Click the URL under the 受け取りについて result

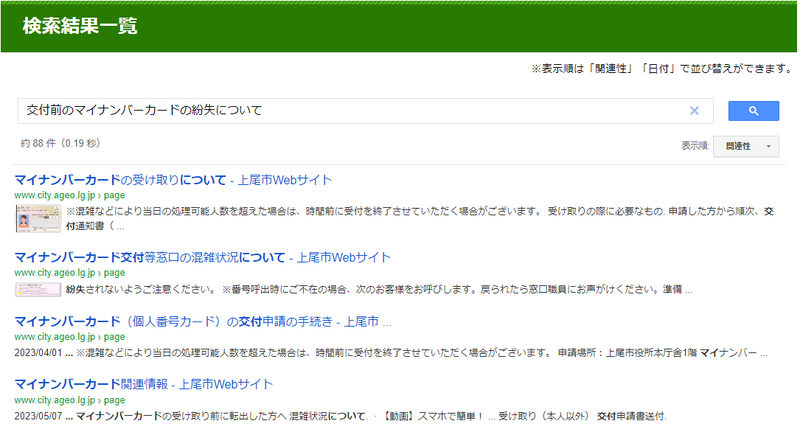point(69,195)
